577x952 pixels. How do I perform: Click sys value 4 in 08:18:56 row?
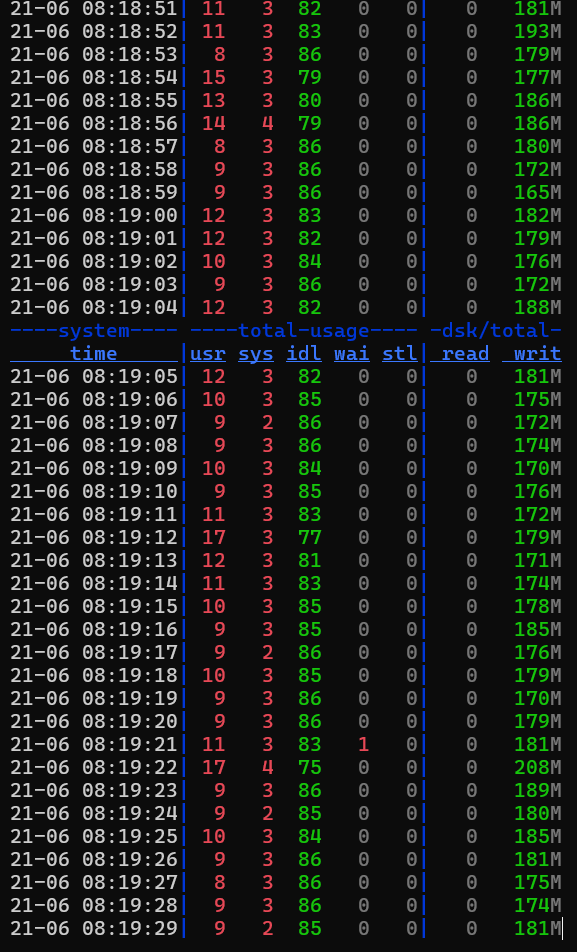click(268, 124)
